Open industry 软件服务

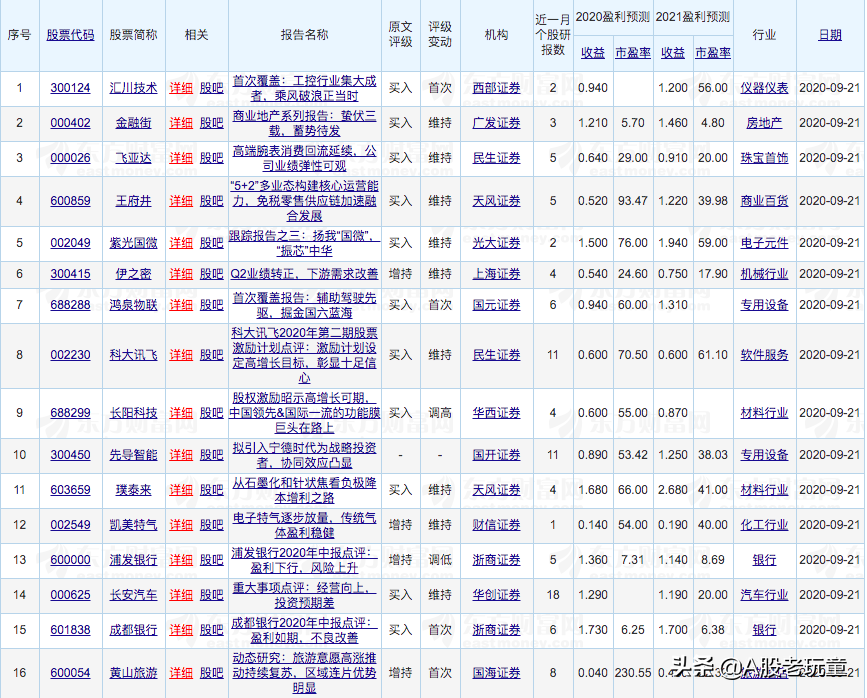pyautogui.click(x=764, y=355)
